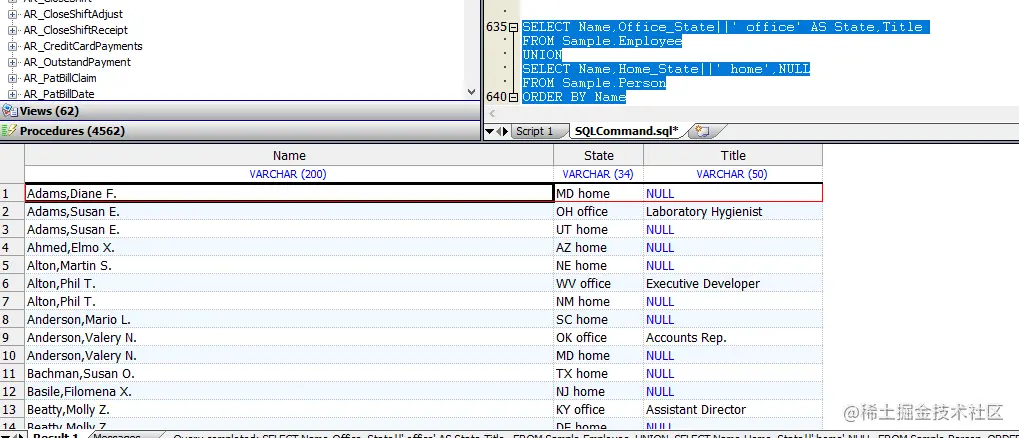Click the Procedures panel icon
Screen dimensions: 1019x438
click(9, 131)
